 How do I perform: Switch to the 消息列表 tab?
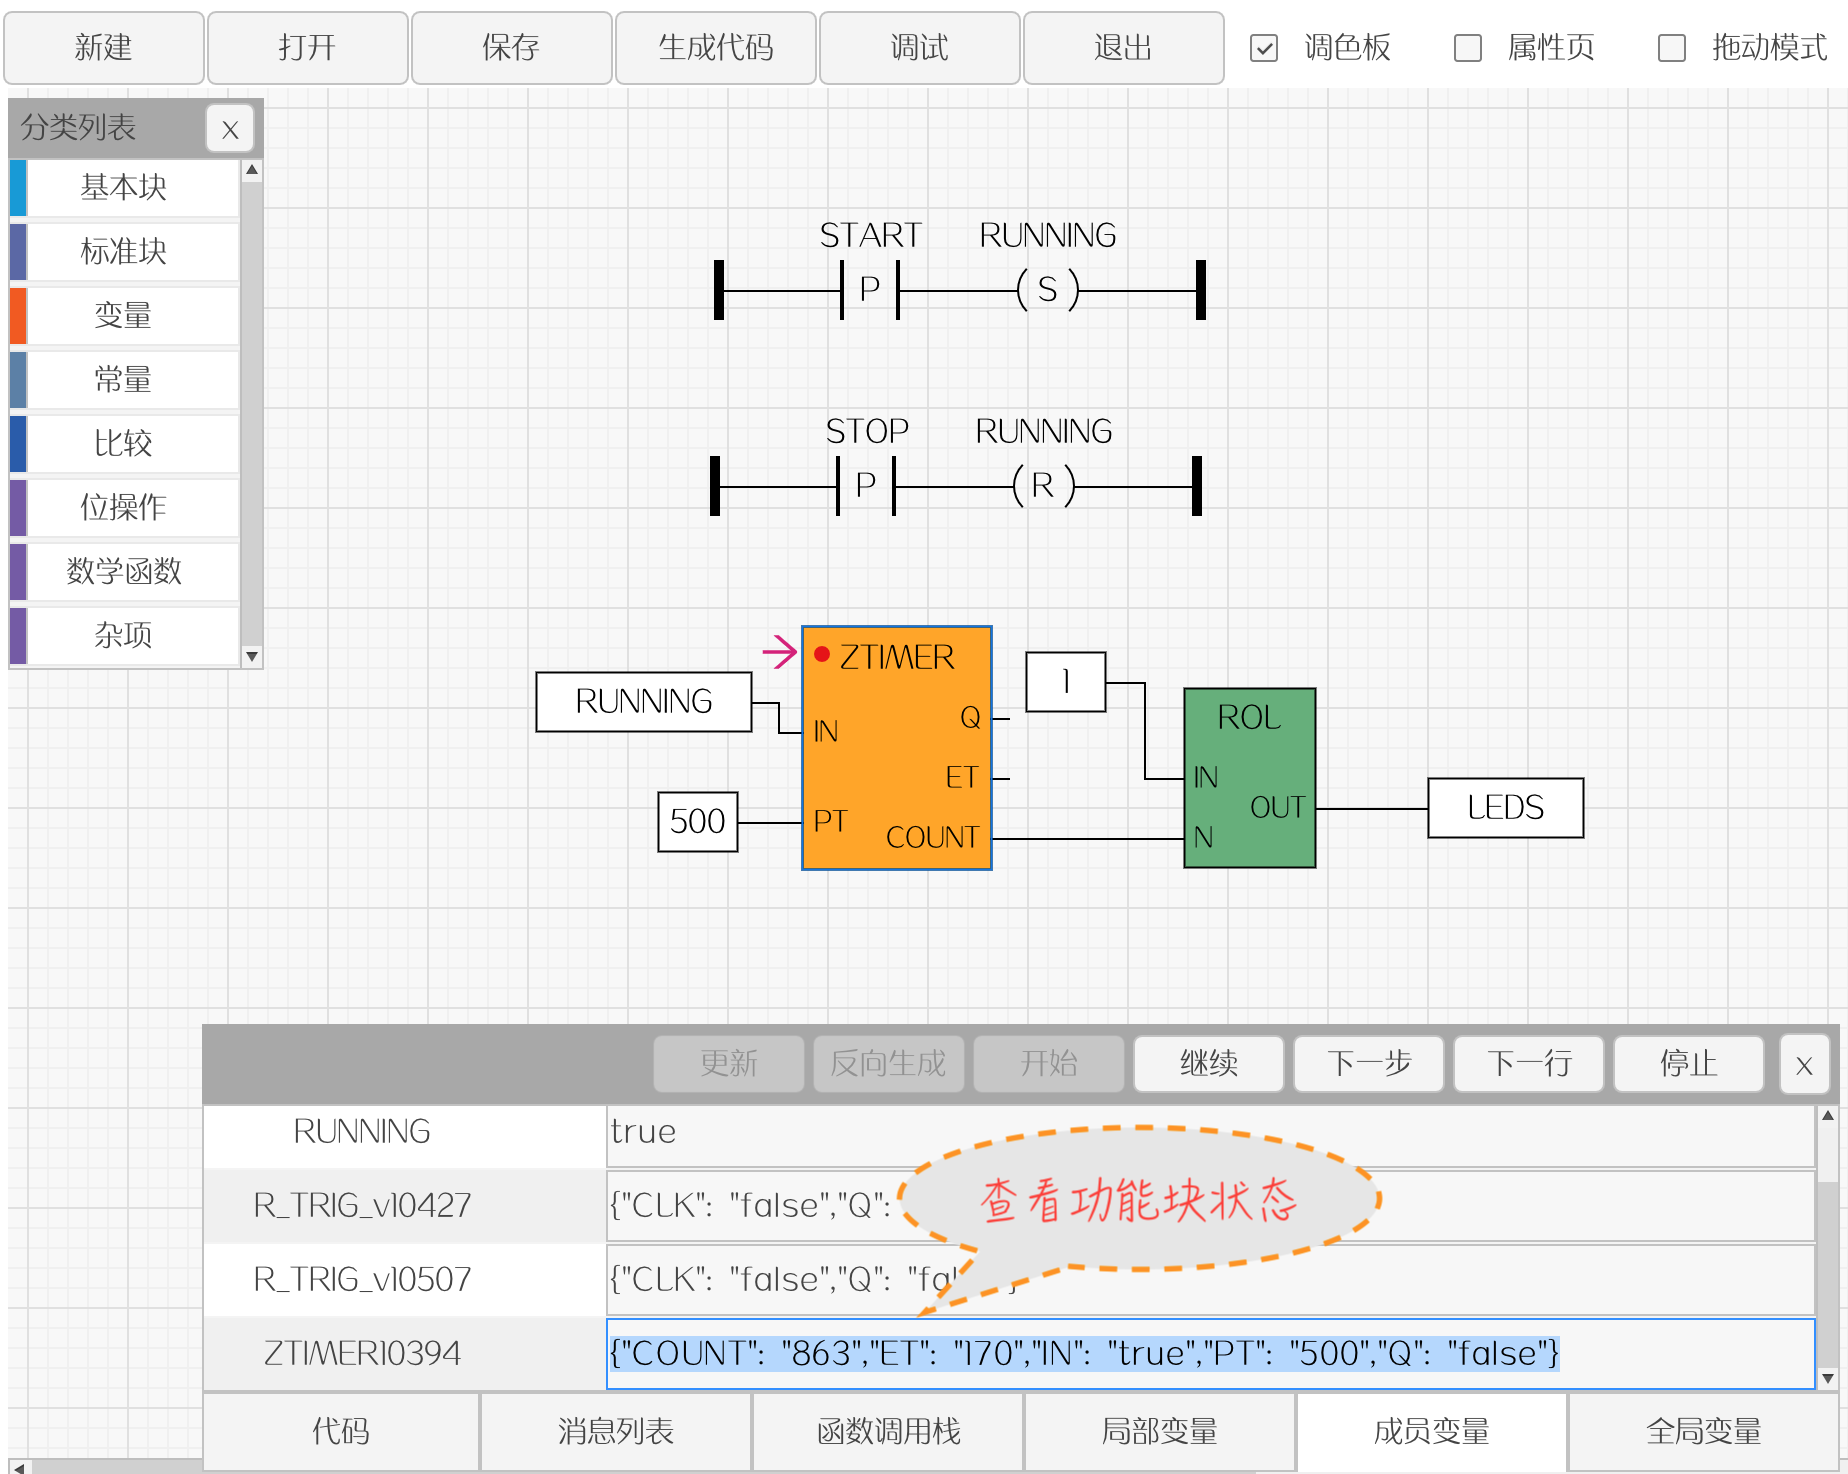pyautogui.click(x=616, y=1432)
